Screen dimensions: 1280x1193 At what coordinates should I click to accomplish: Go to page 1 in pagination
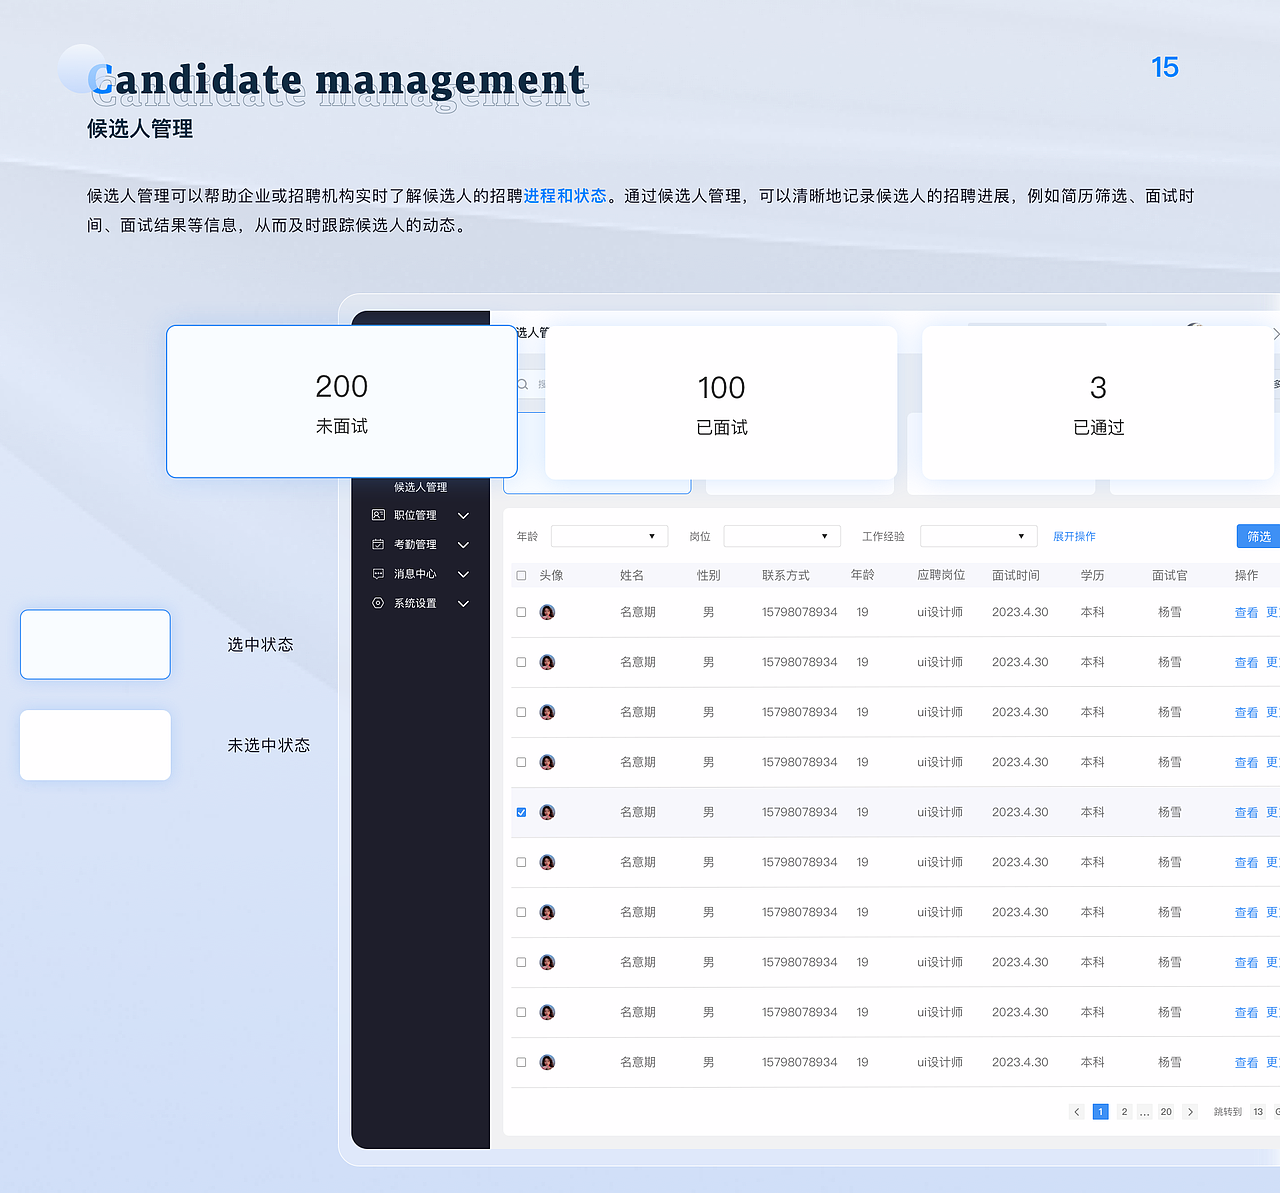[1100, 1112]
